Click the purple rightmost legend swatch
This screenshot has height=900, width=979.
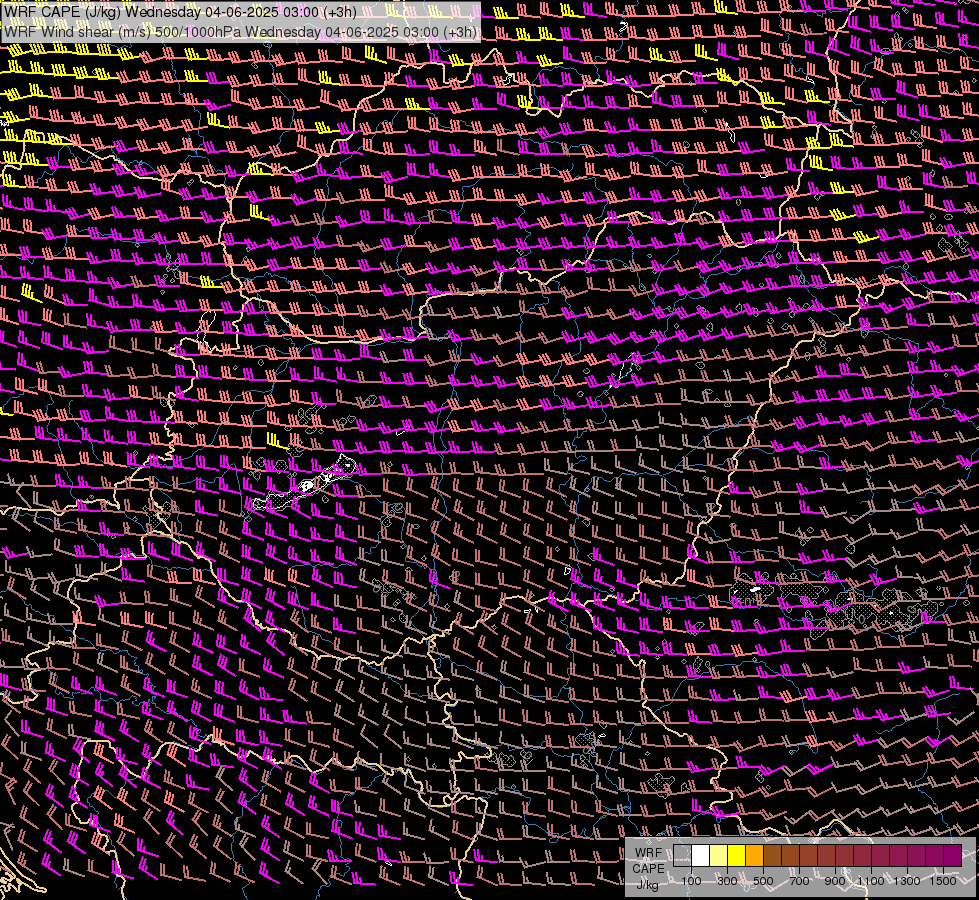(x=952, y=856)
